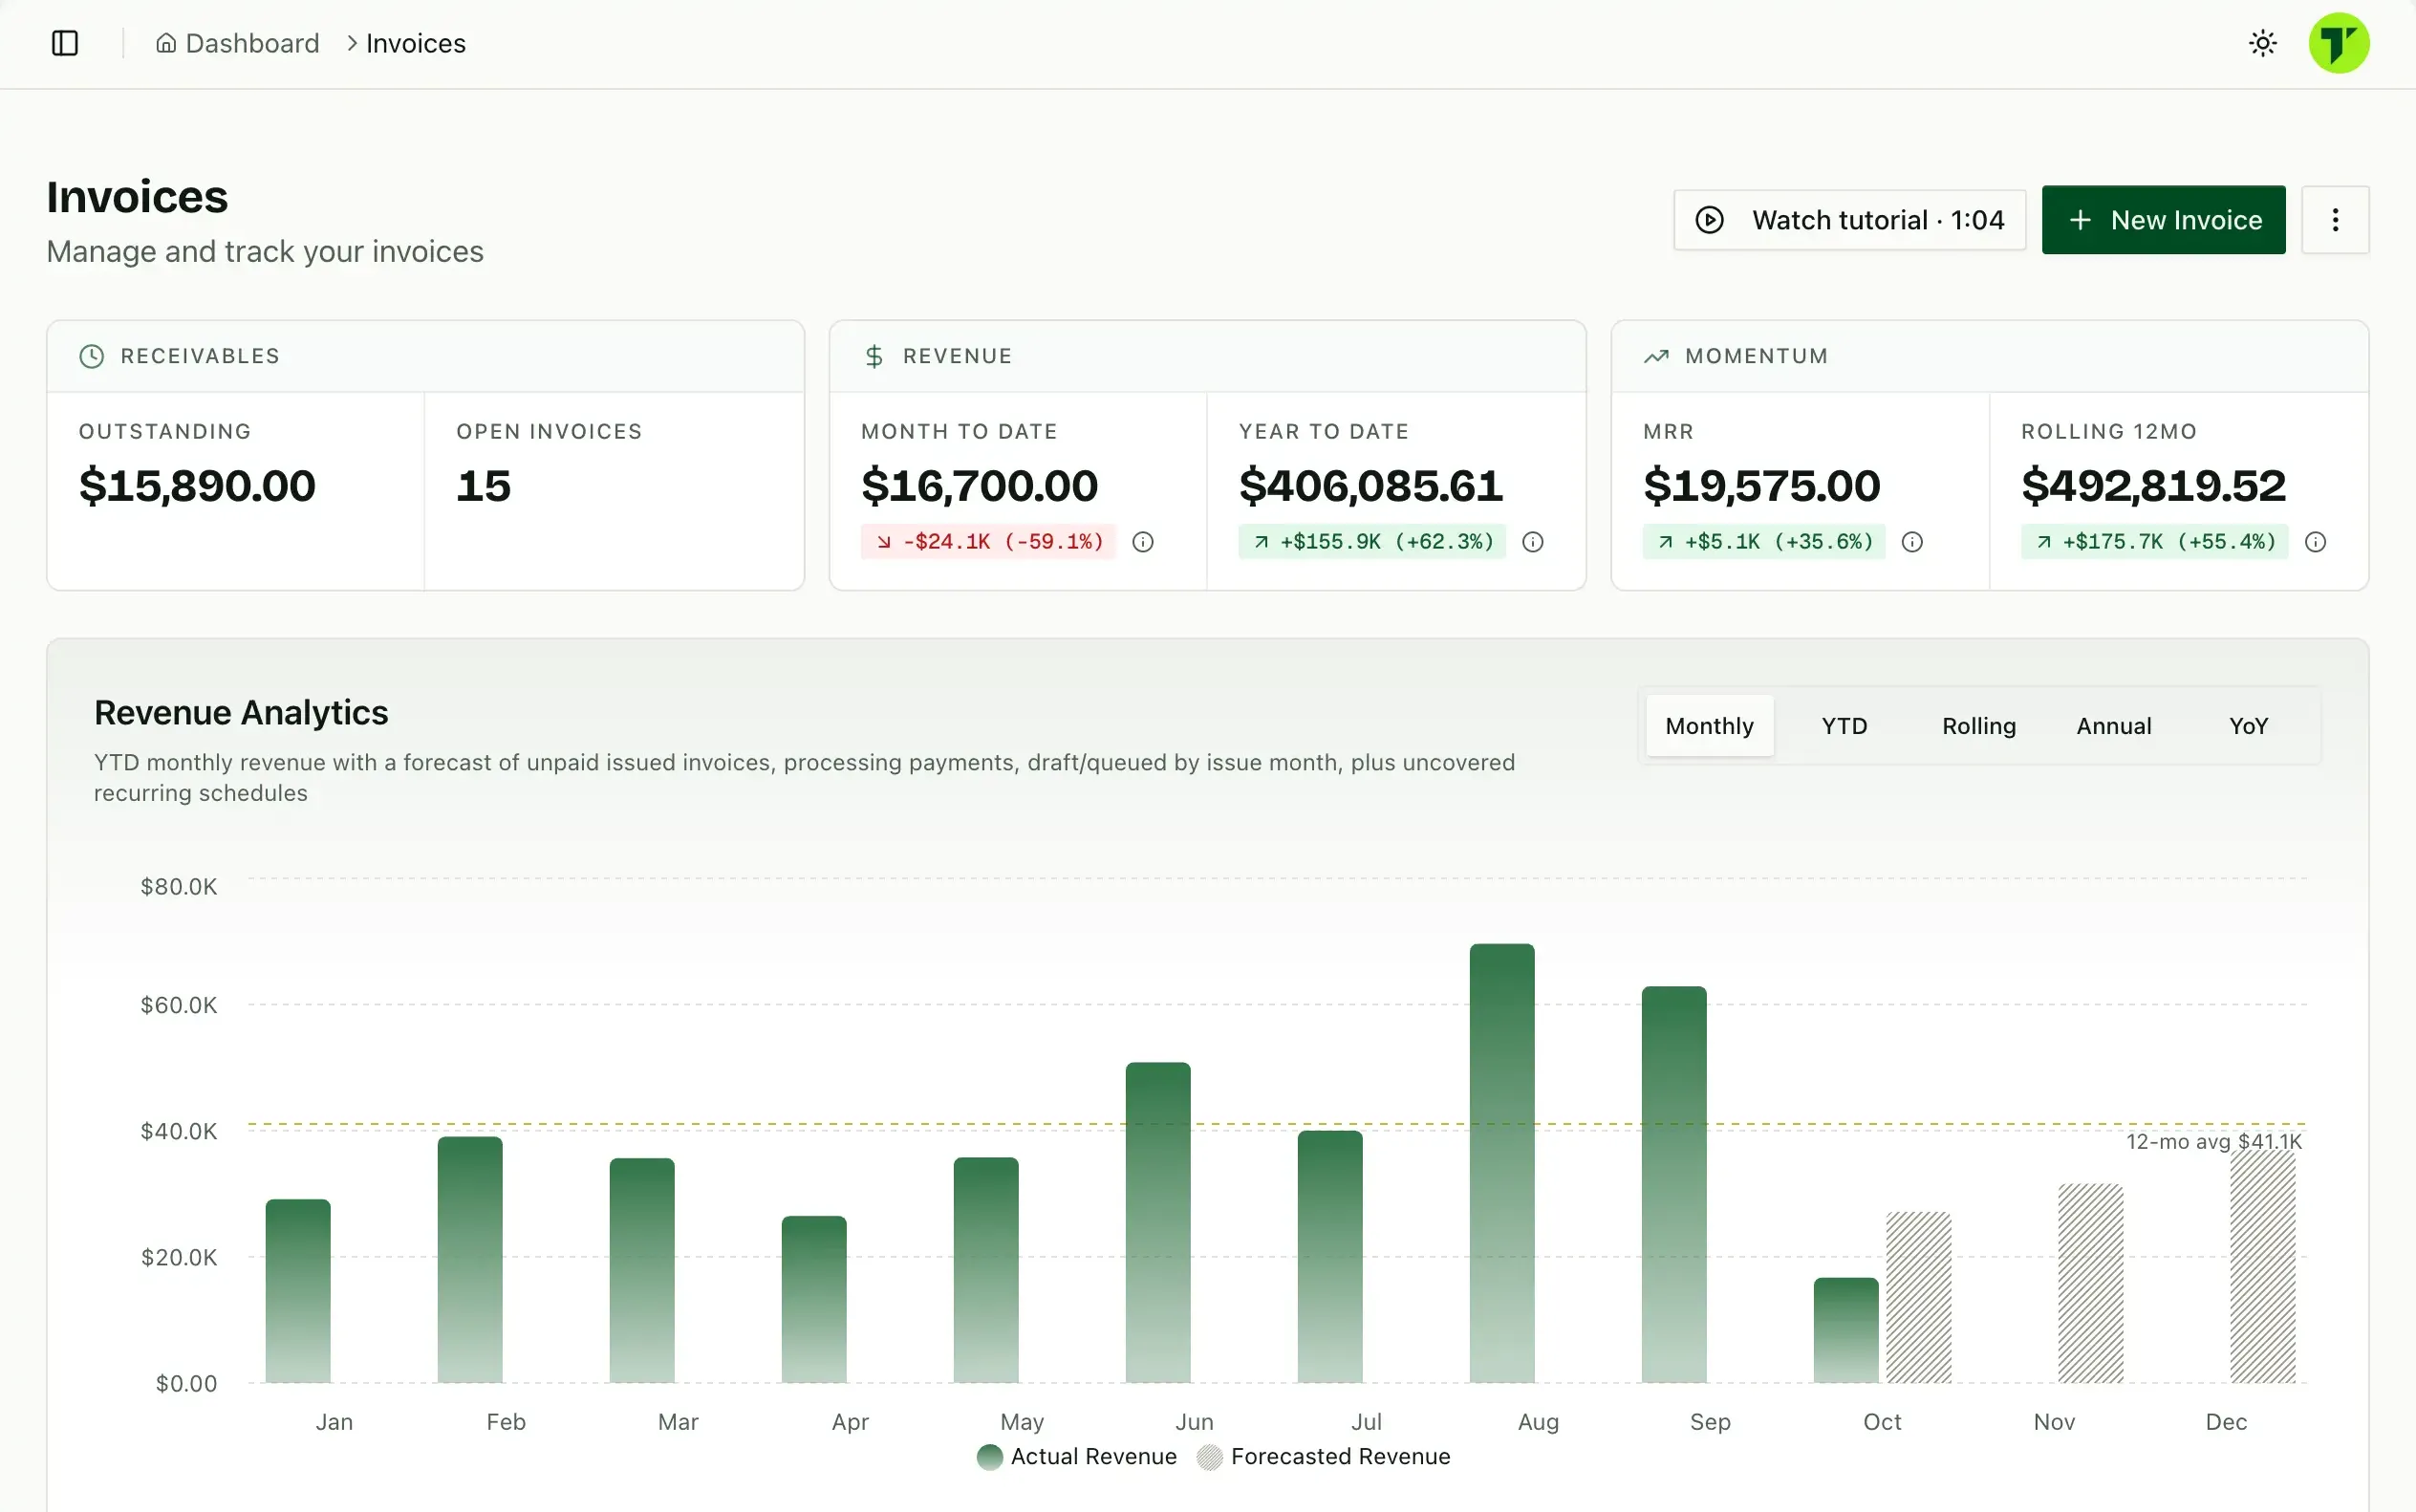Switch to the Annual tab
The image size is (2416, 1512).
click(2114, 726)
